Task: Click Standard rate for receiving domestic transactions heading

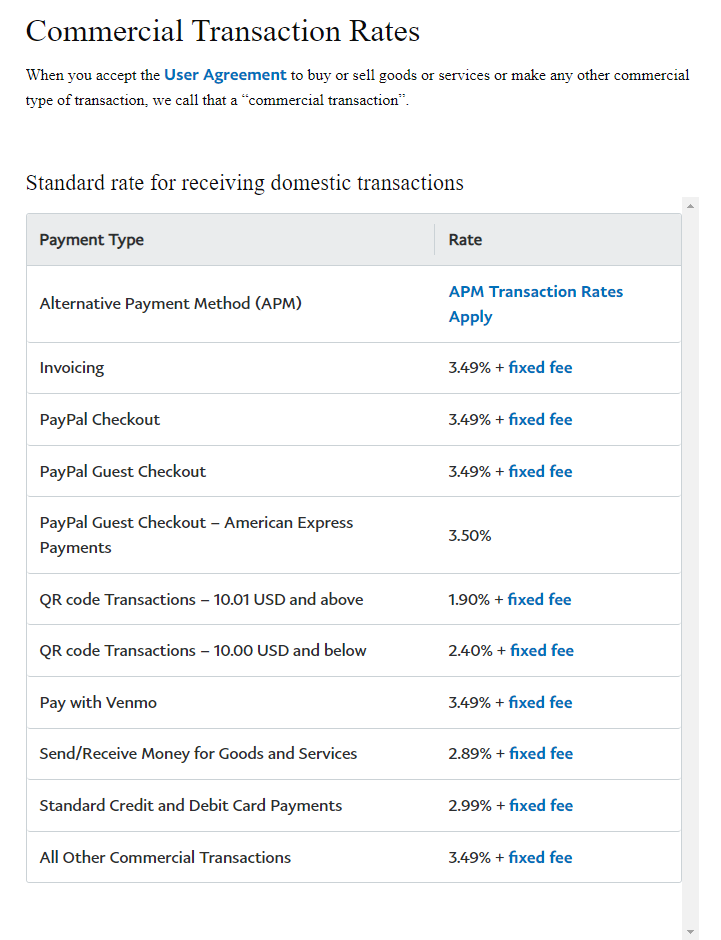Action: point(245,183)
